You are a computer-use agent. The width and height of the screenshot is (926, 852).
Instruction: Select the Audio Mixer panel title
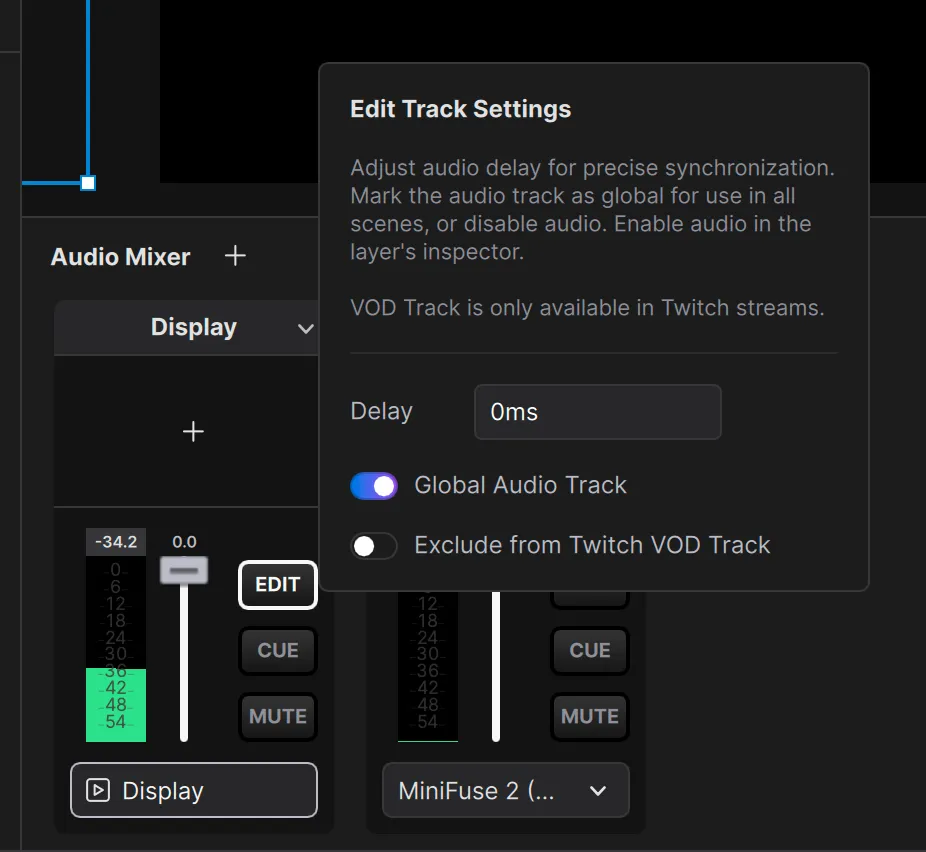[x=119, y=256]
